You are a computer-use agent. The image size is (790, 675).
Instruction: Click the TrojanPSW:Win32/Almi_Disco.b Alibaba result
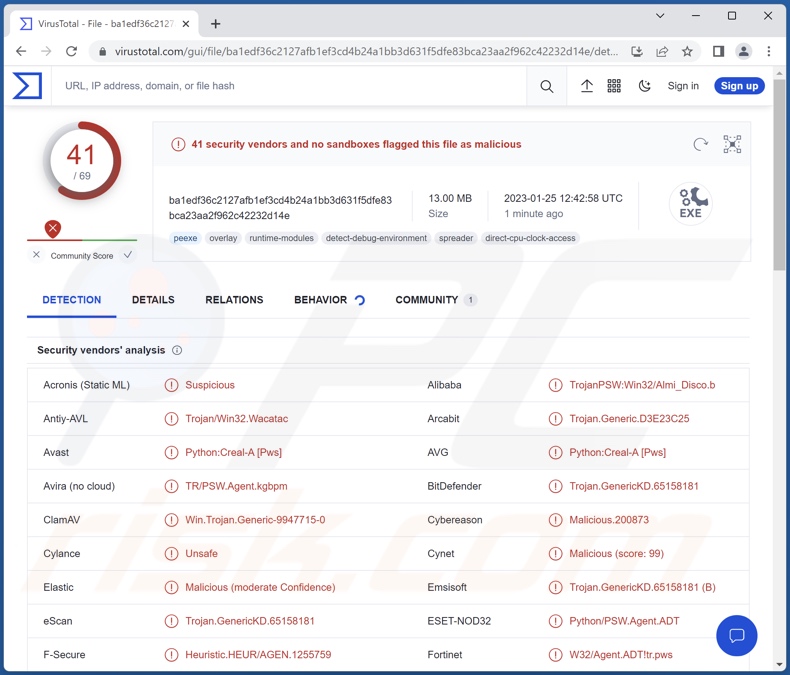[x=642, y=385]
